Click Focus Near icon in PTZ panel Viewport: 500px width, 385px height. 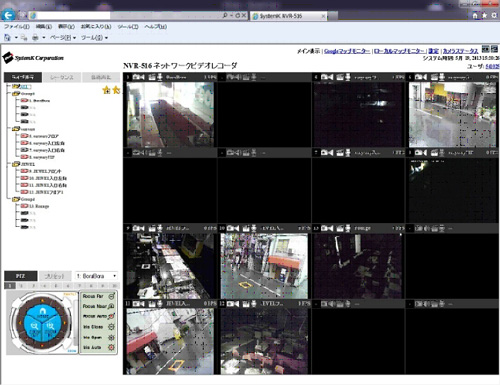tap(112, 306)
